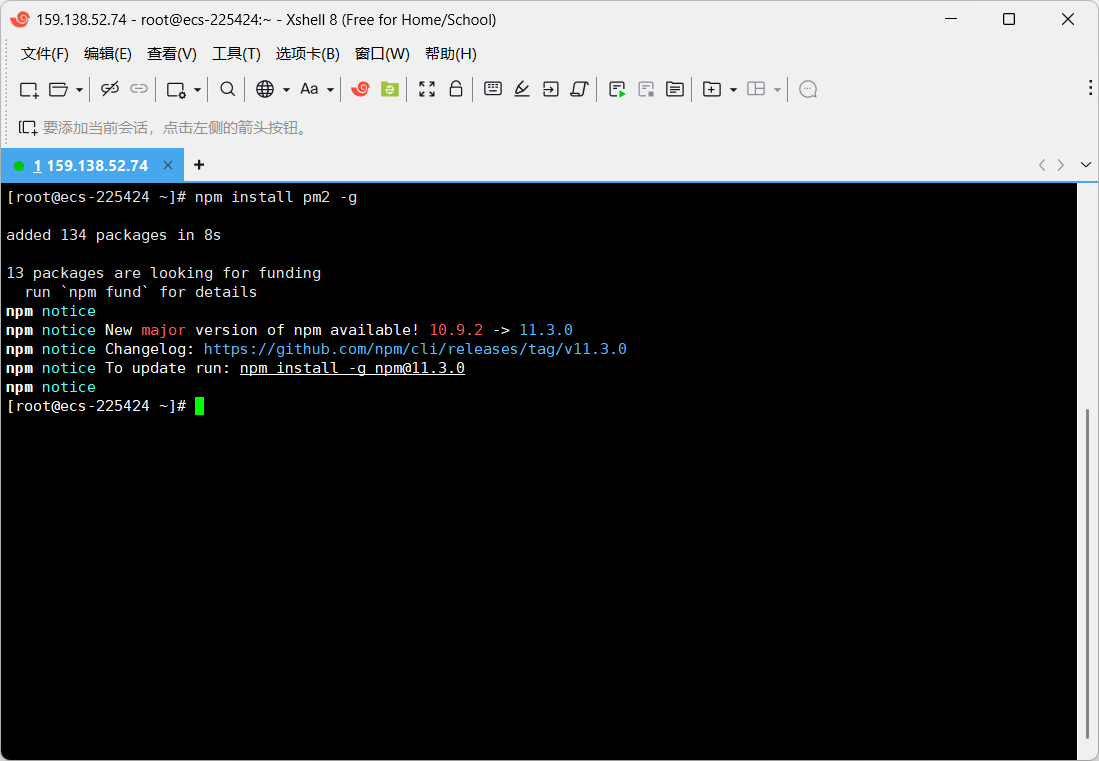Click the 'npm install pm2 -g' command text

(276, 198)
